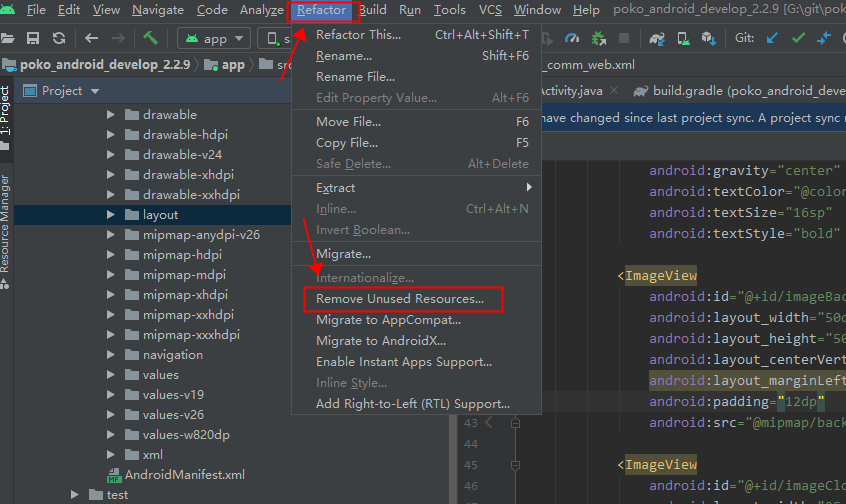Open the Code menu

pos(212,10)
